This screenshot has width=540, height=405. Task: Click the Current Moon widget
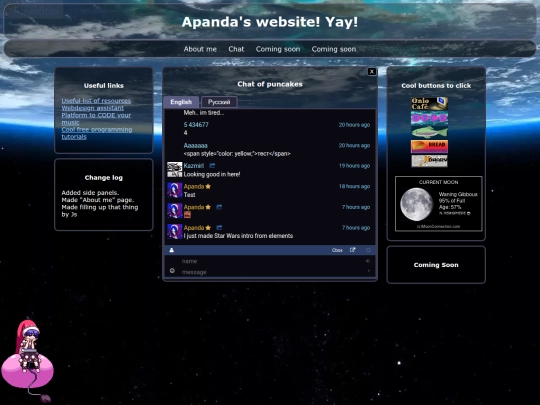click(x=438, y=204)
